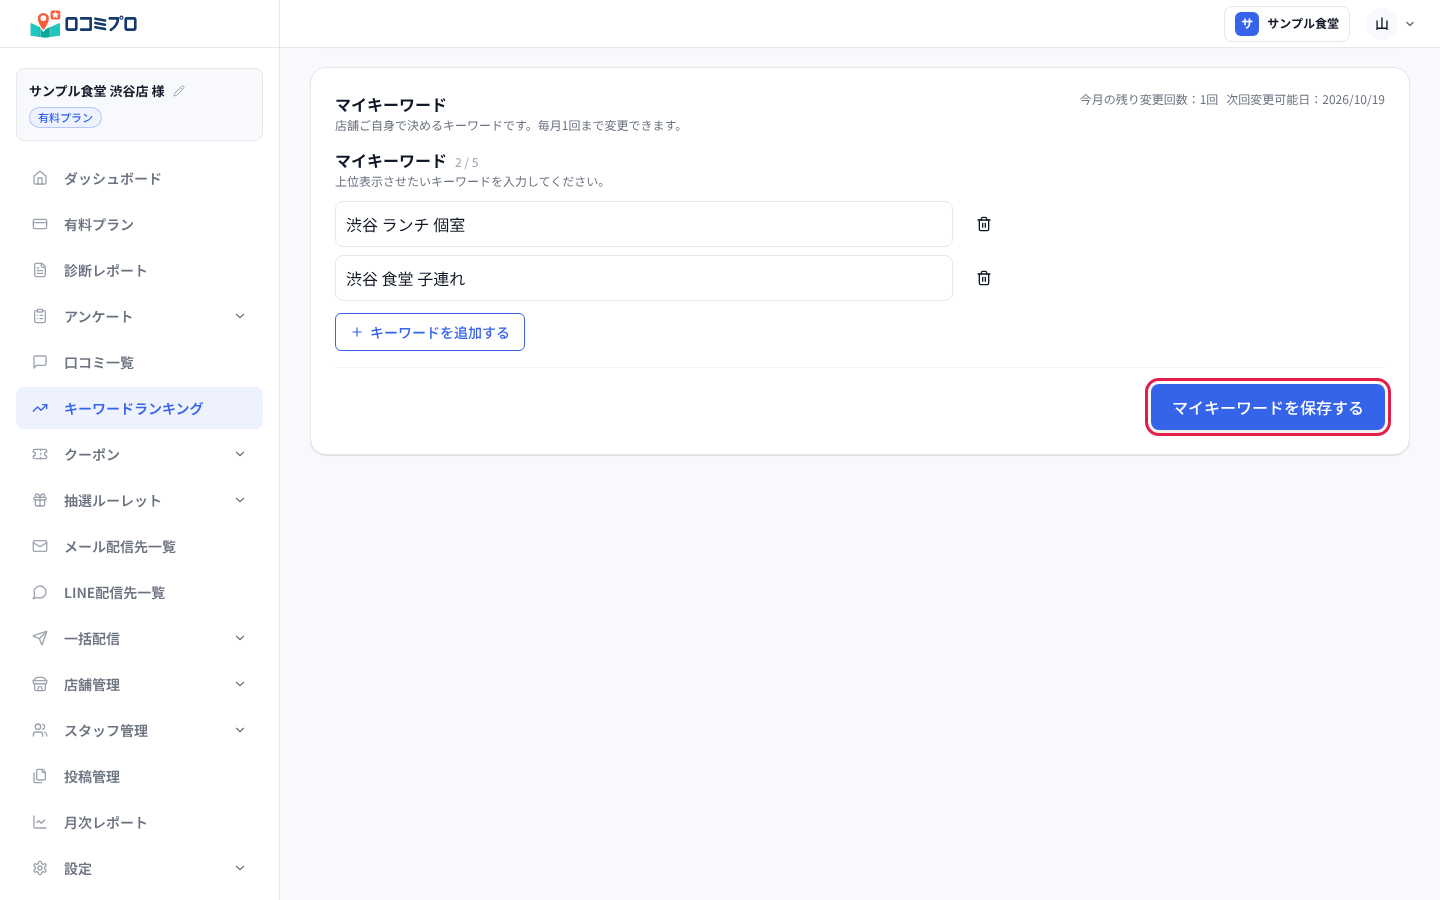Expand the クーポン submenu chevron
Image resolution: width=1440 pixels, height=900 pixels.
click(x=240, y=454)
